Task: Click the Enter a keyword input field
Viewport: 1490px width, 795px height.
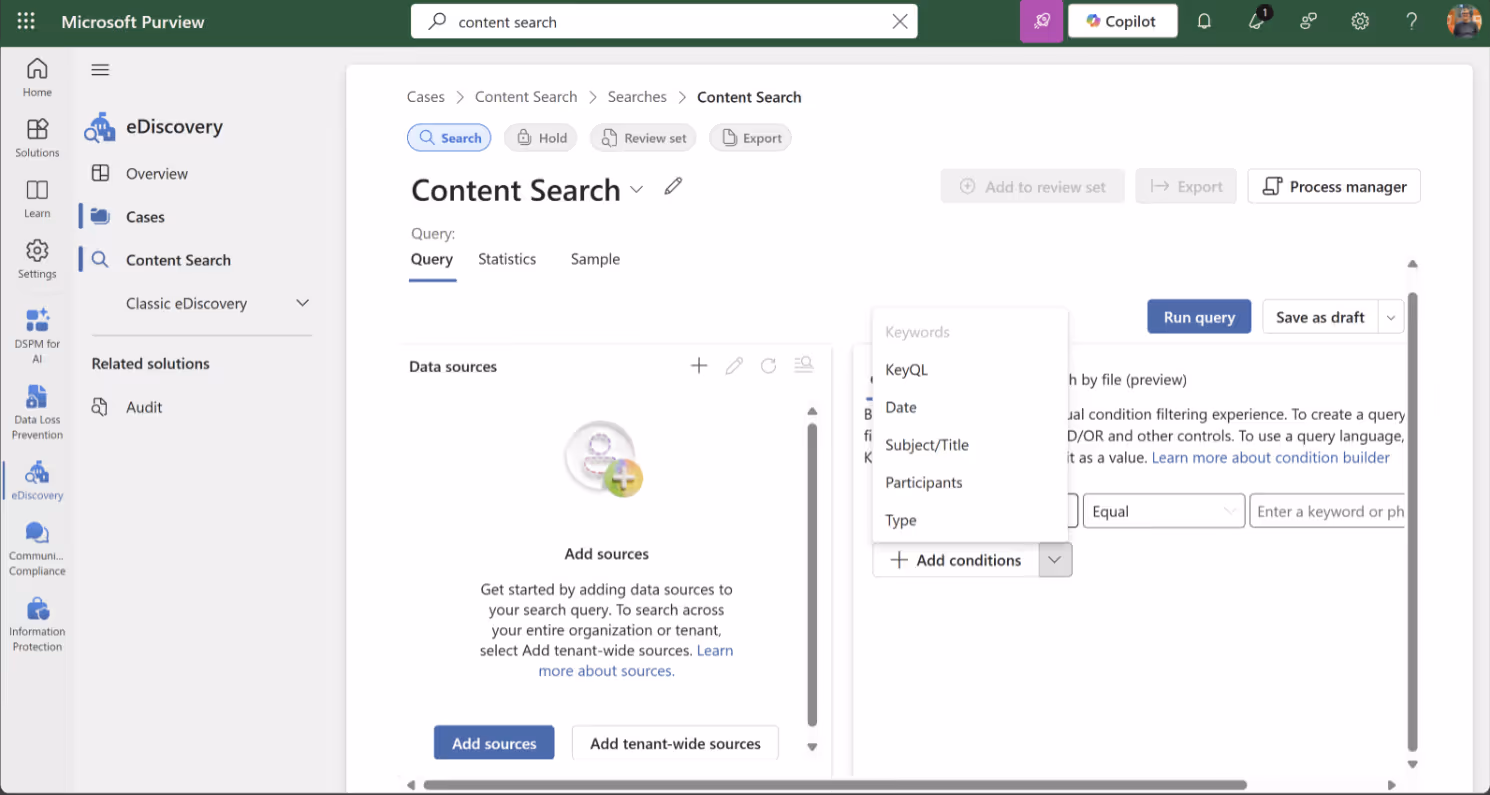Action: [1328, 511]
